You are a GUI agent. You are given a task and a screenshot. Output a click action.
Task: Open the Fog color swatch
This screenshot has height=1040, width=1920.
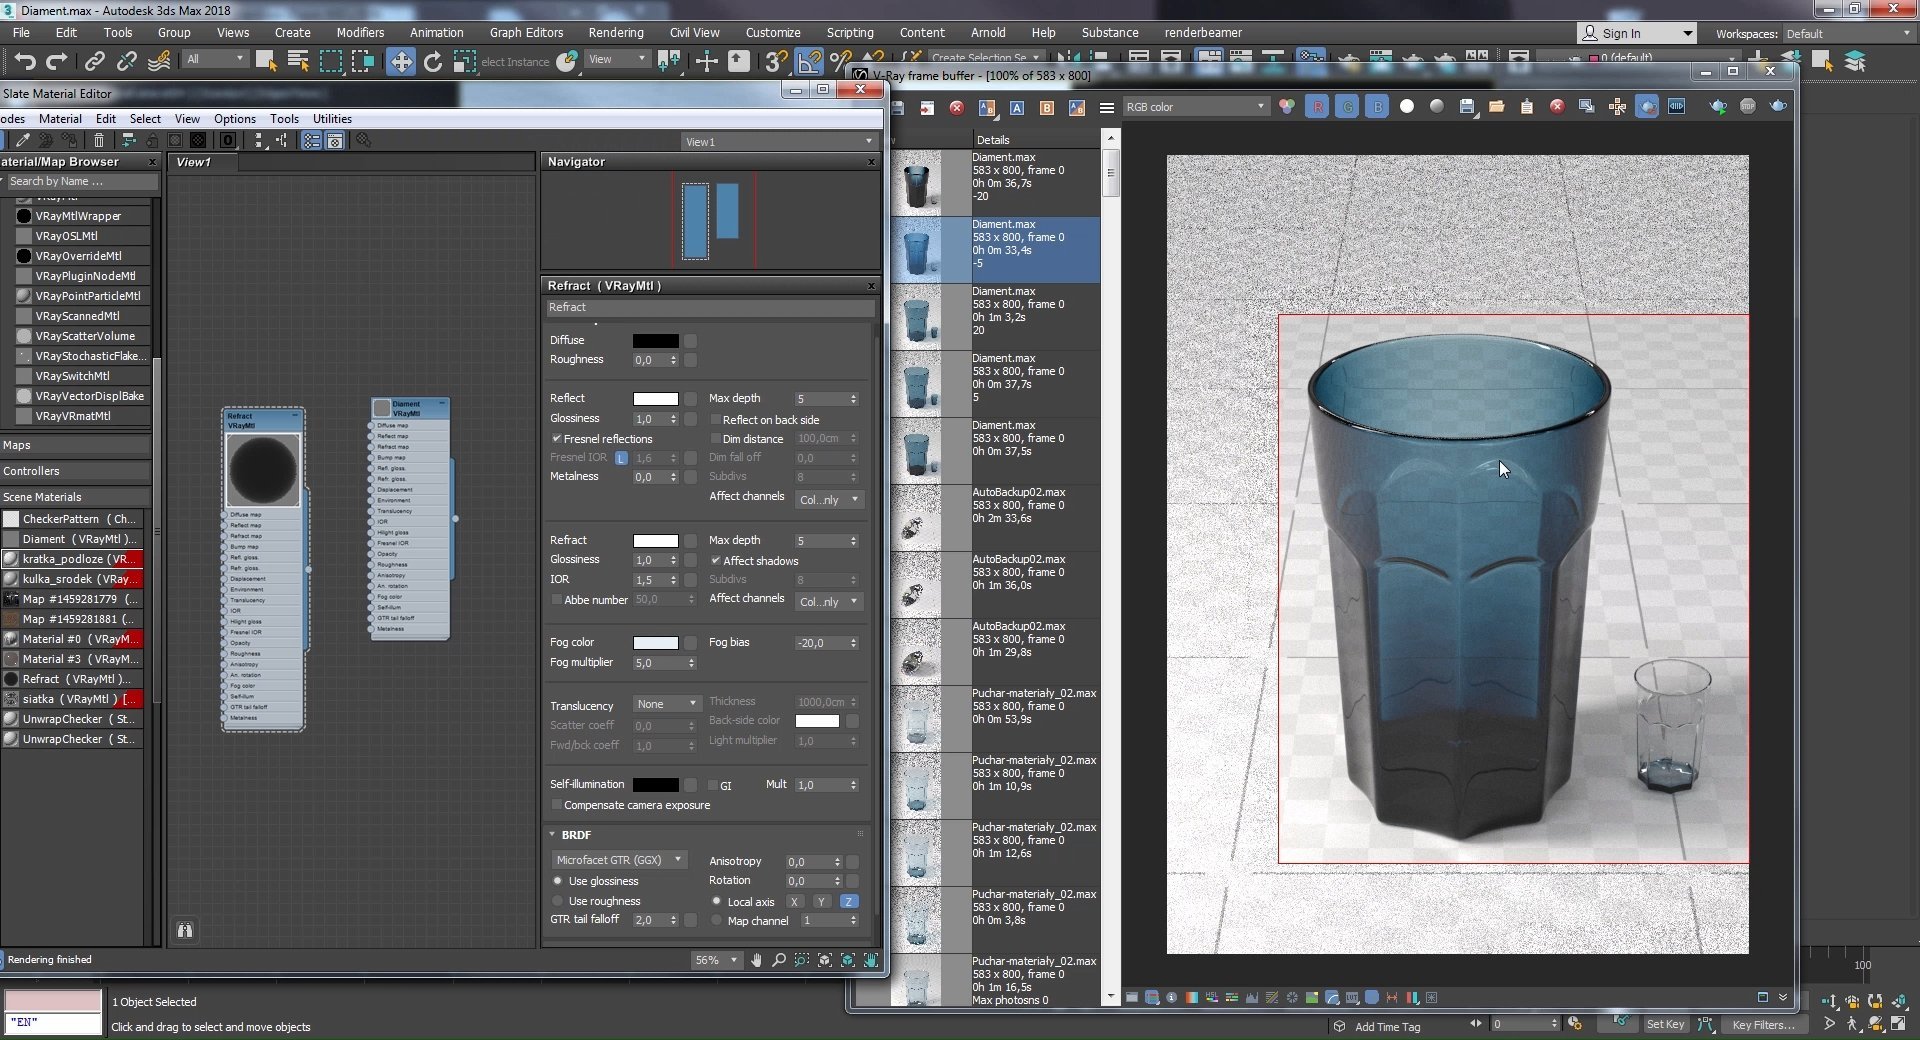pyautogui.click(x=655, y=643)
